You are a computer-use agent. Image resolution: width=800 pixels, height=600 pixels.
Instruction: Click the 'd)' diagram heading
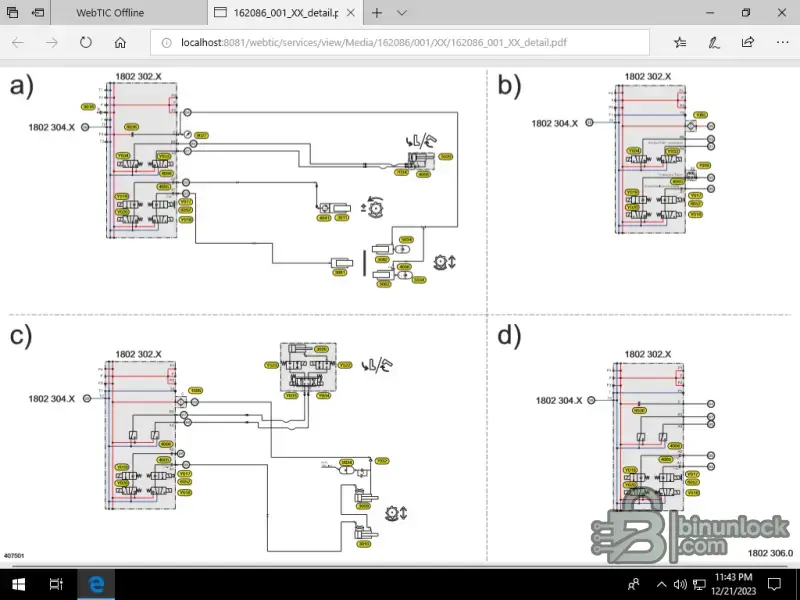coord(510,336)
